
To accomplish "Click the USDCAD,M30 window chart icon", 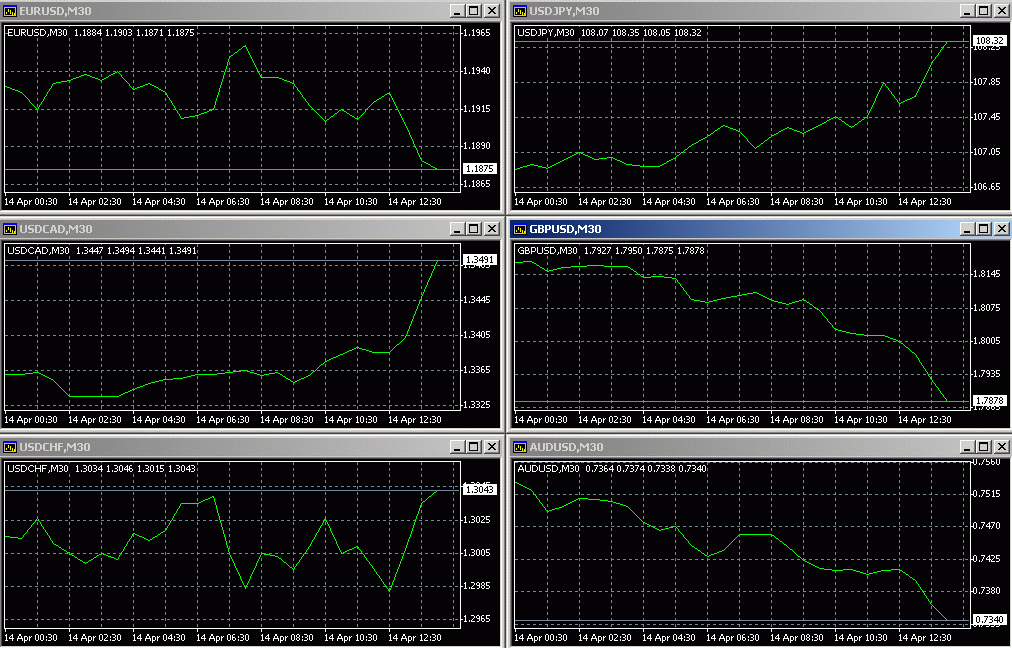I will (x=10, y=229).
